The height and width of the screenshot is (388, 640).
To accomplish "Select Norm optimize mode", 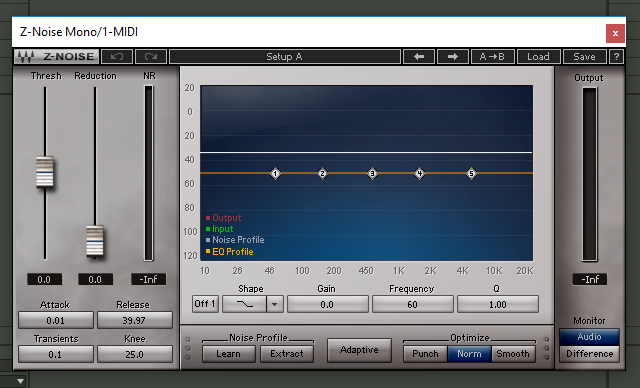I will pyautogui.click(x=469, y=354).
